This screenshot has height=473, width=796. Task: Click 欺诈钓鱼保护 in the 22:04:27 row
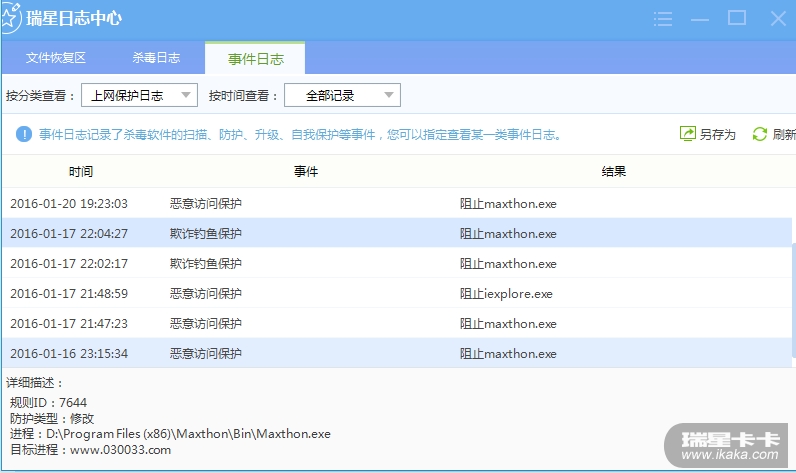pos(206,233)
